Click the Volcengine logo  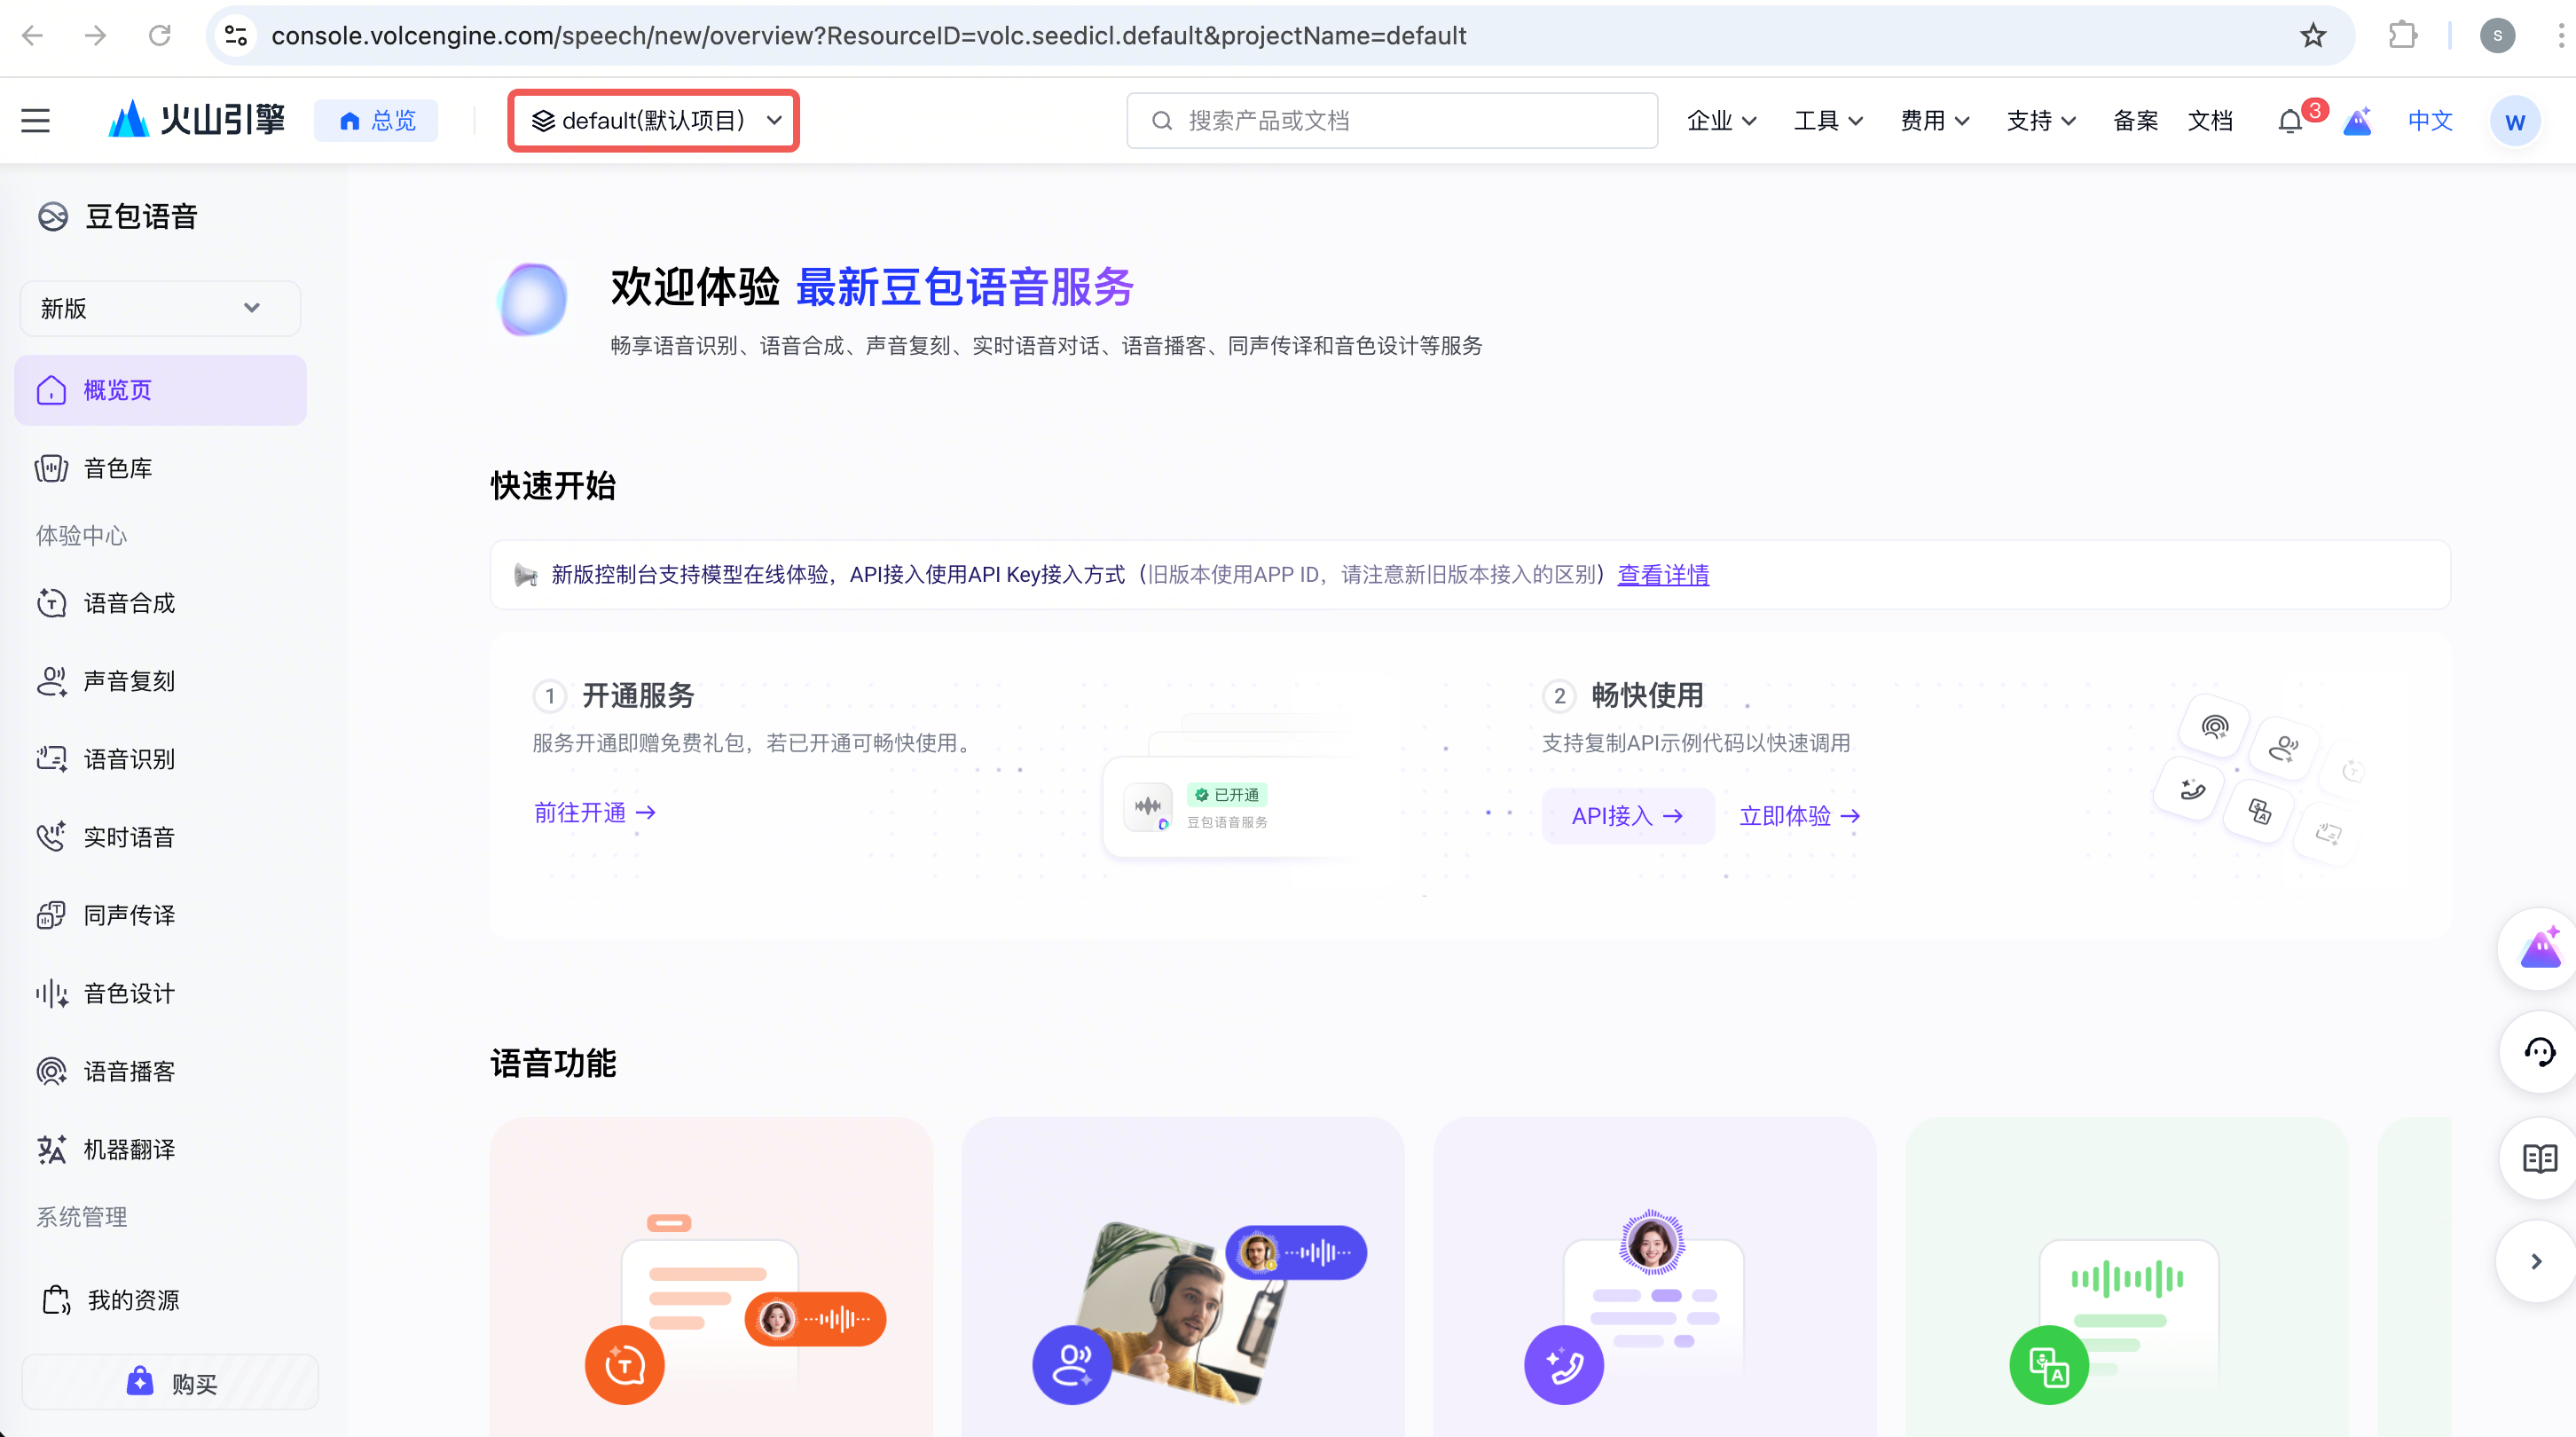(x=196, y=120)
